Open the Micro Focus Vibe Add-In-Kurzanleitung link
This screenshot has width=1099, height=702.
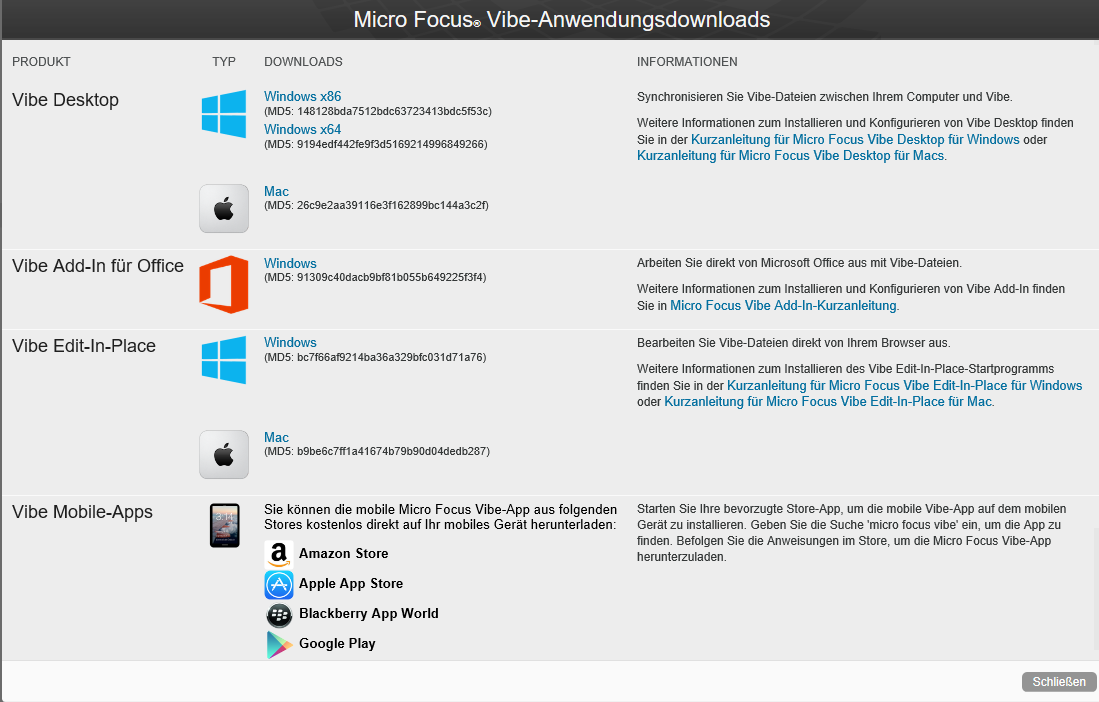click(x=784, y=306)
